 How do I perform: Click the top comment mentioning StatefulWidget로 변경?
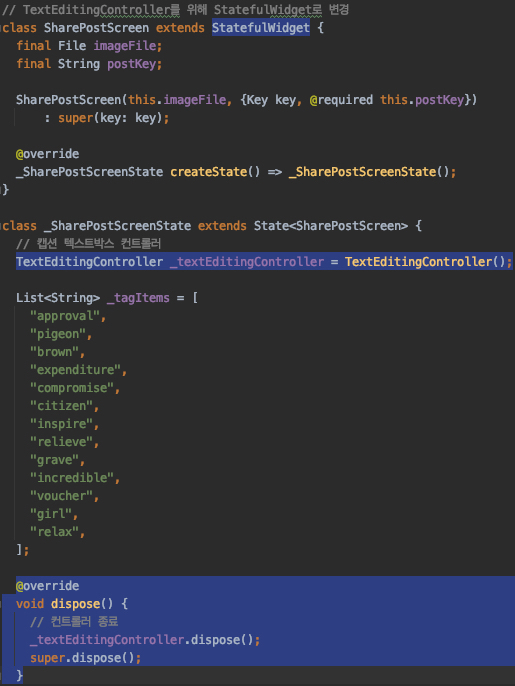[175, 10]
